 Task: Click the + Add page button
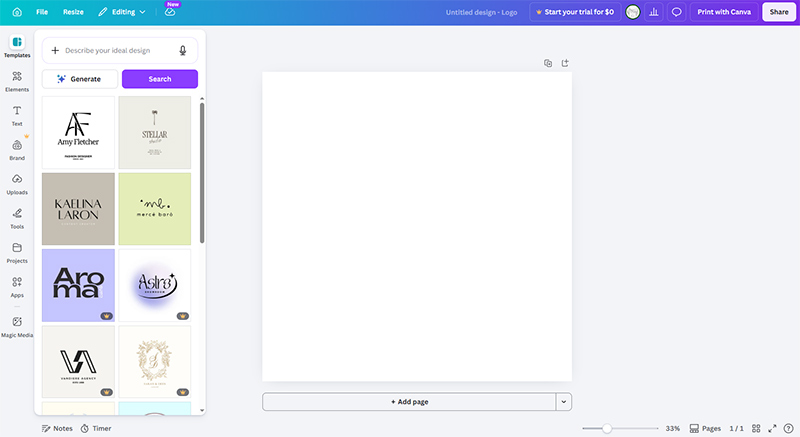409,402
